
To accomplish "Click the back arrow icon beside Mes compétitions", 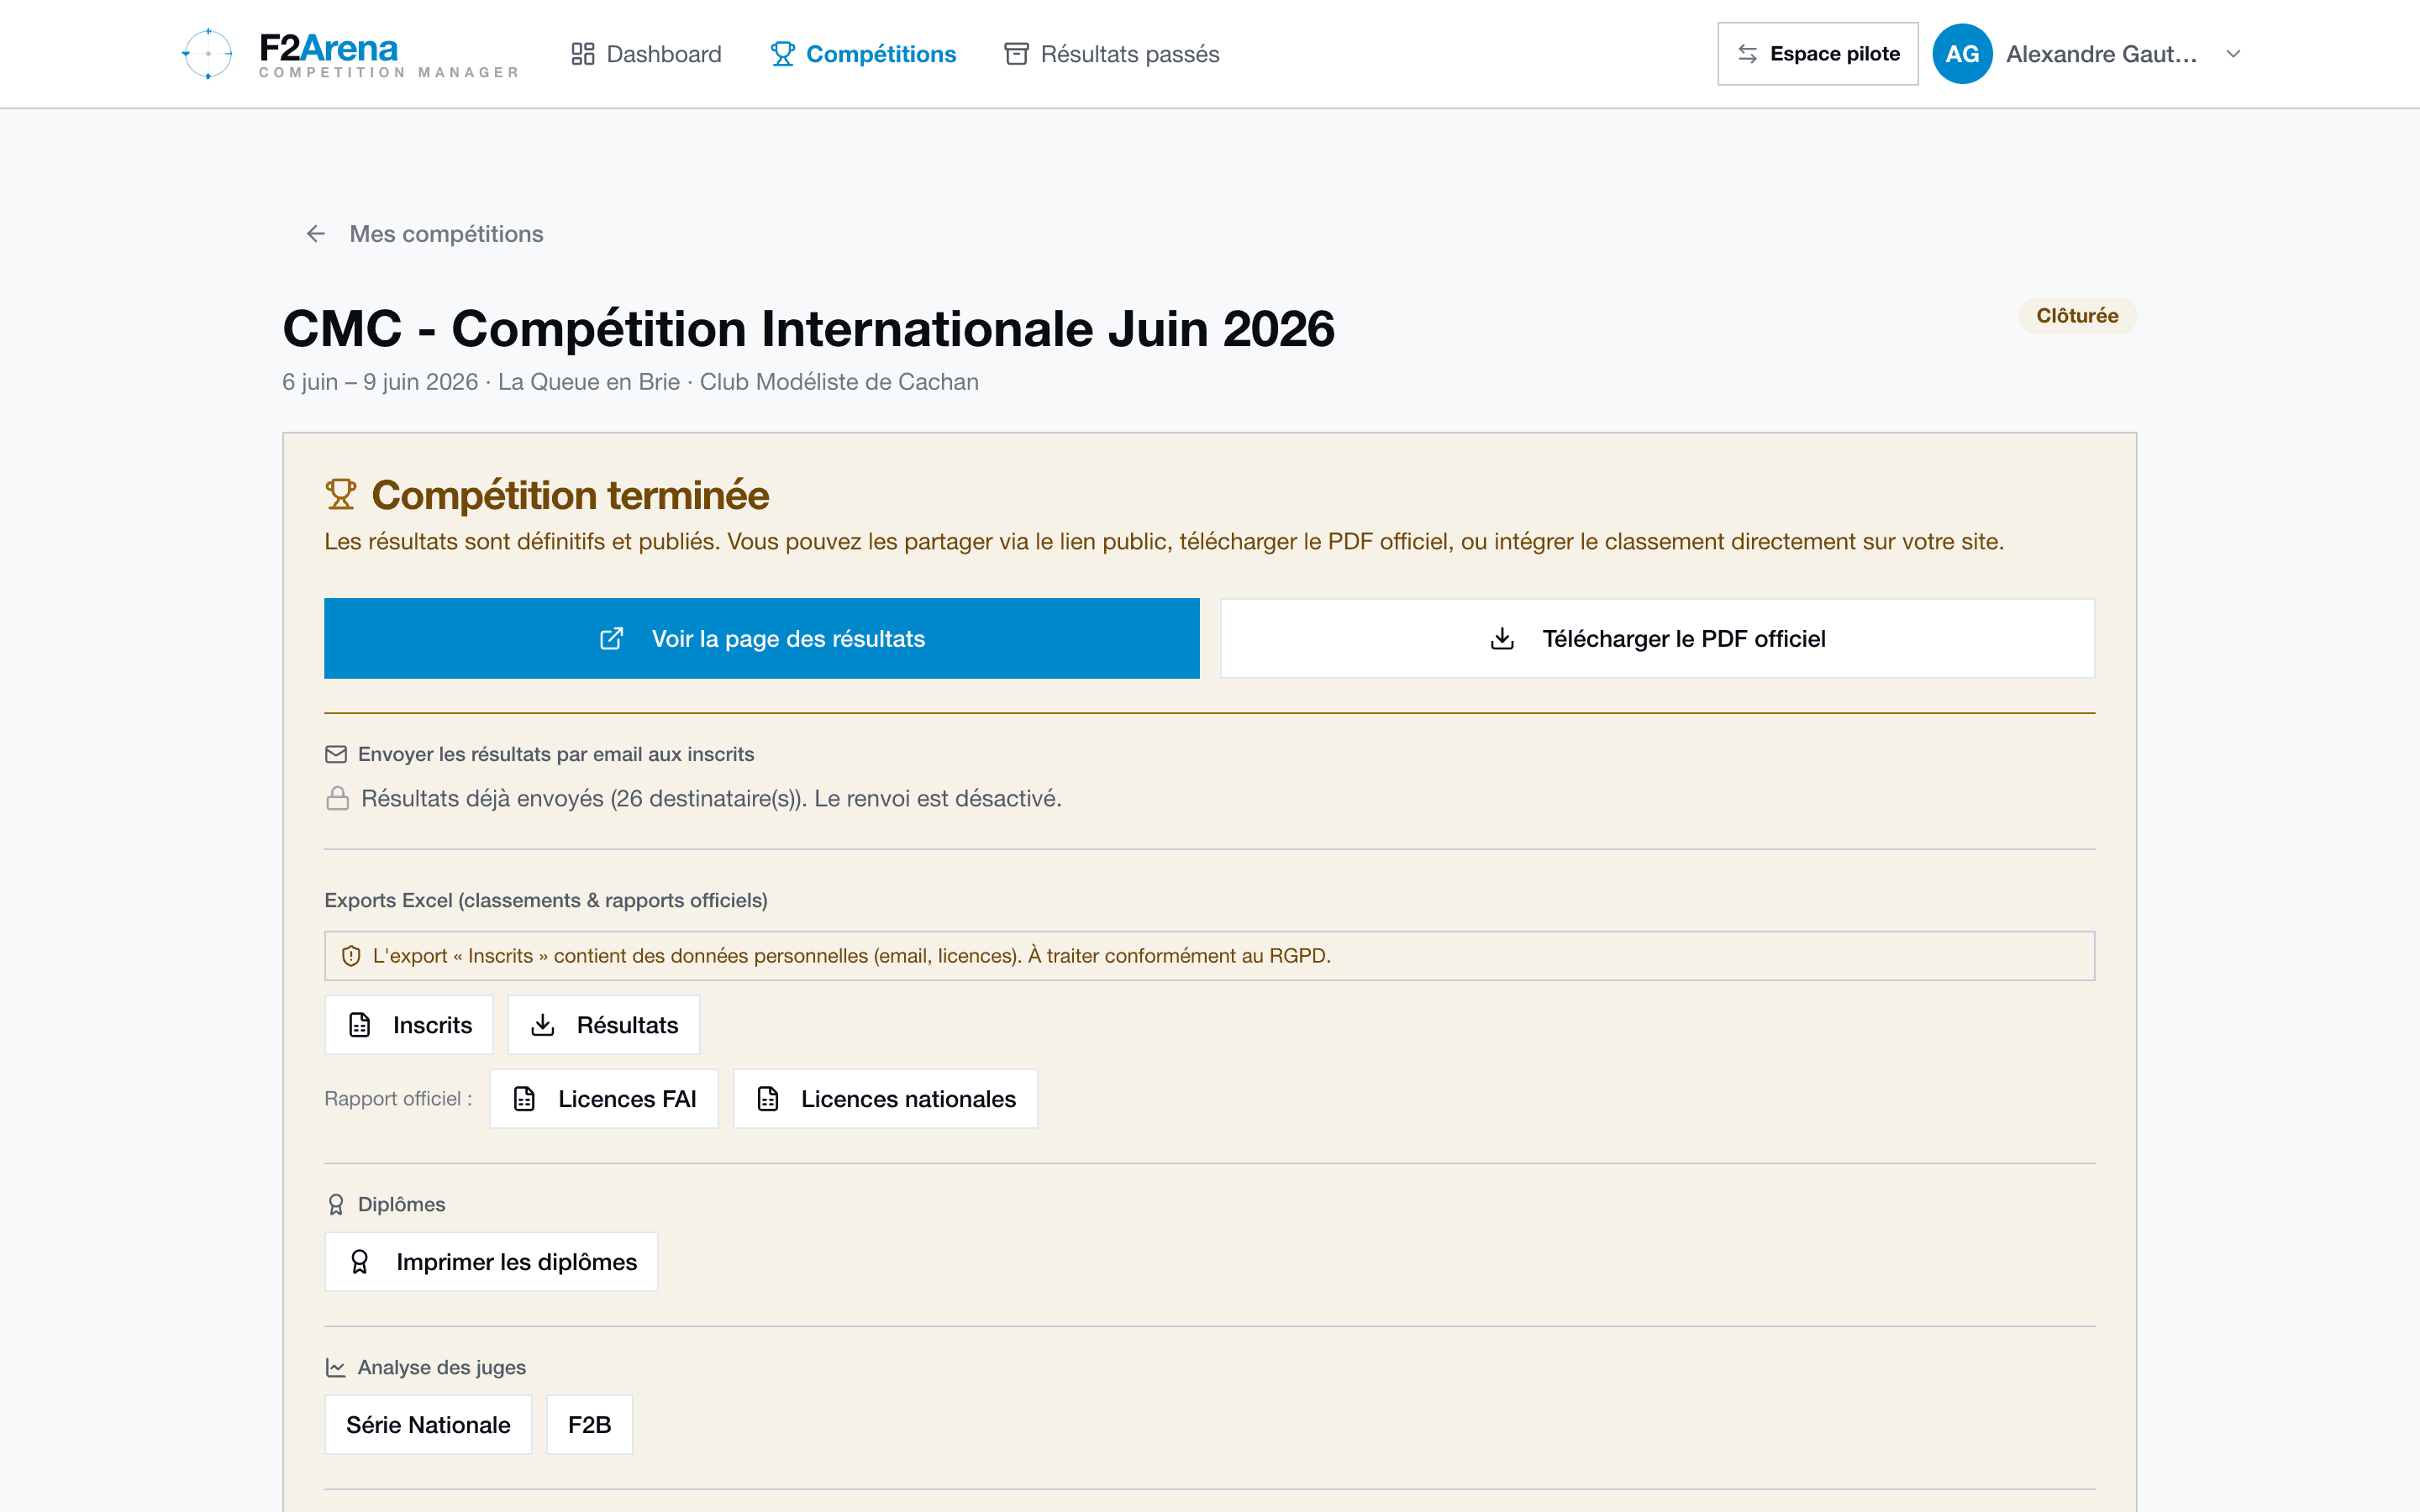I will point(316,233).
